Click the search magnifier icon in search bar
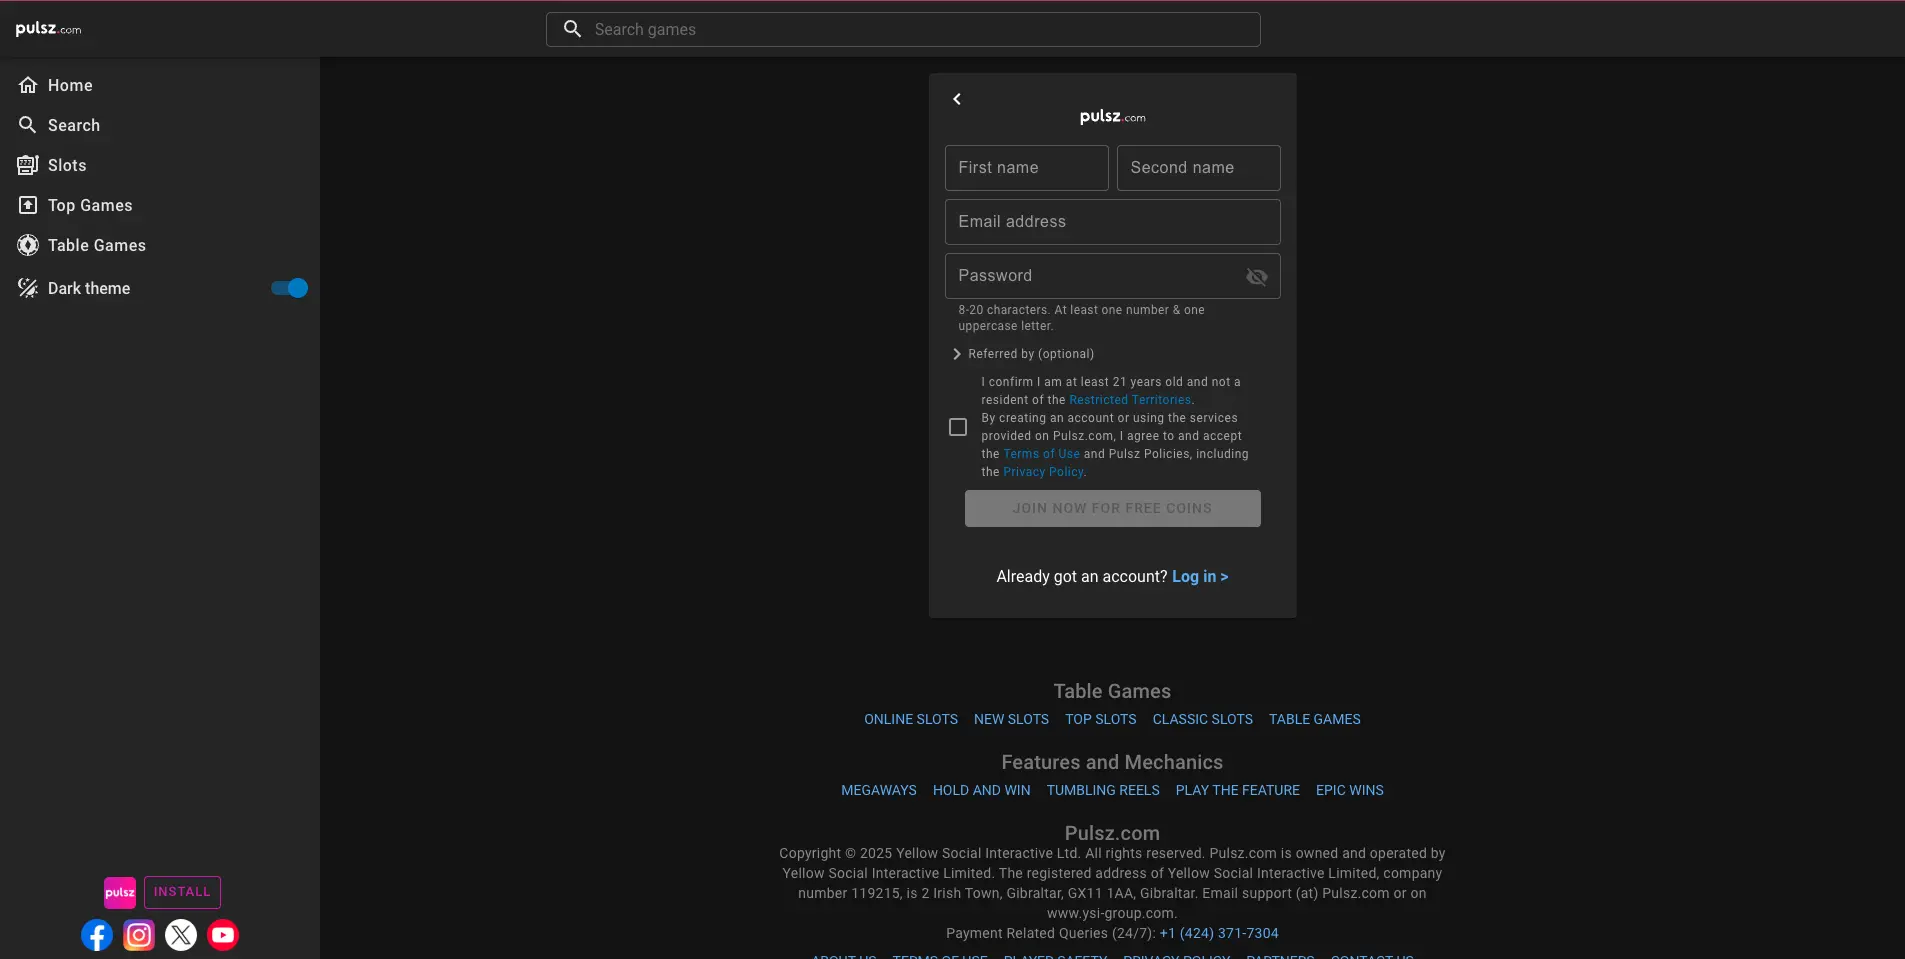The width and height of the screenshot is (1905, 959). tap(572, 29)
